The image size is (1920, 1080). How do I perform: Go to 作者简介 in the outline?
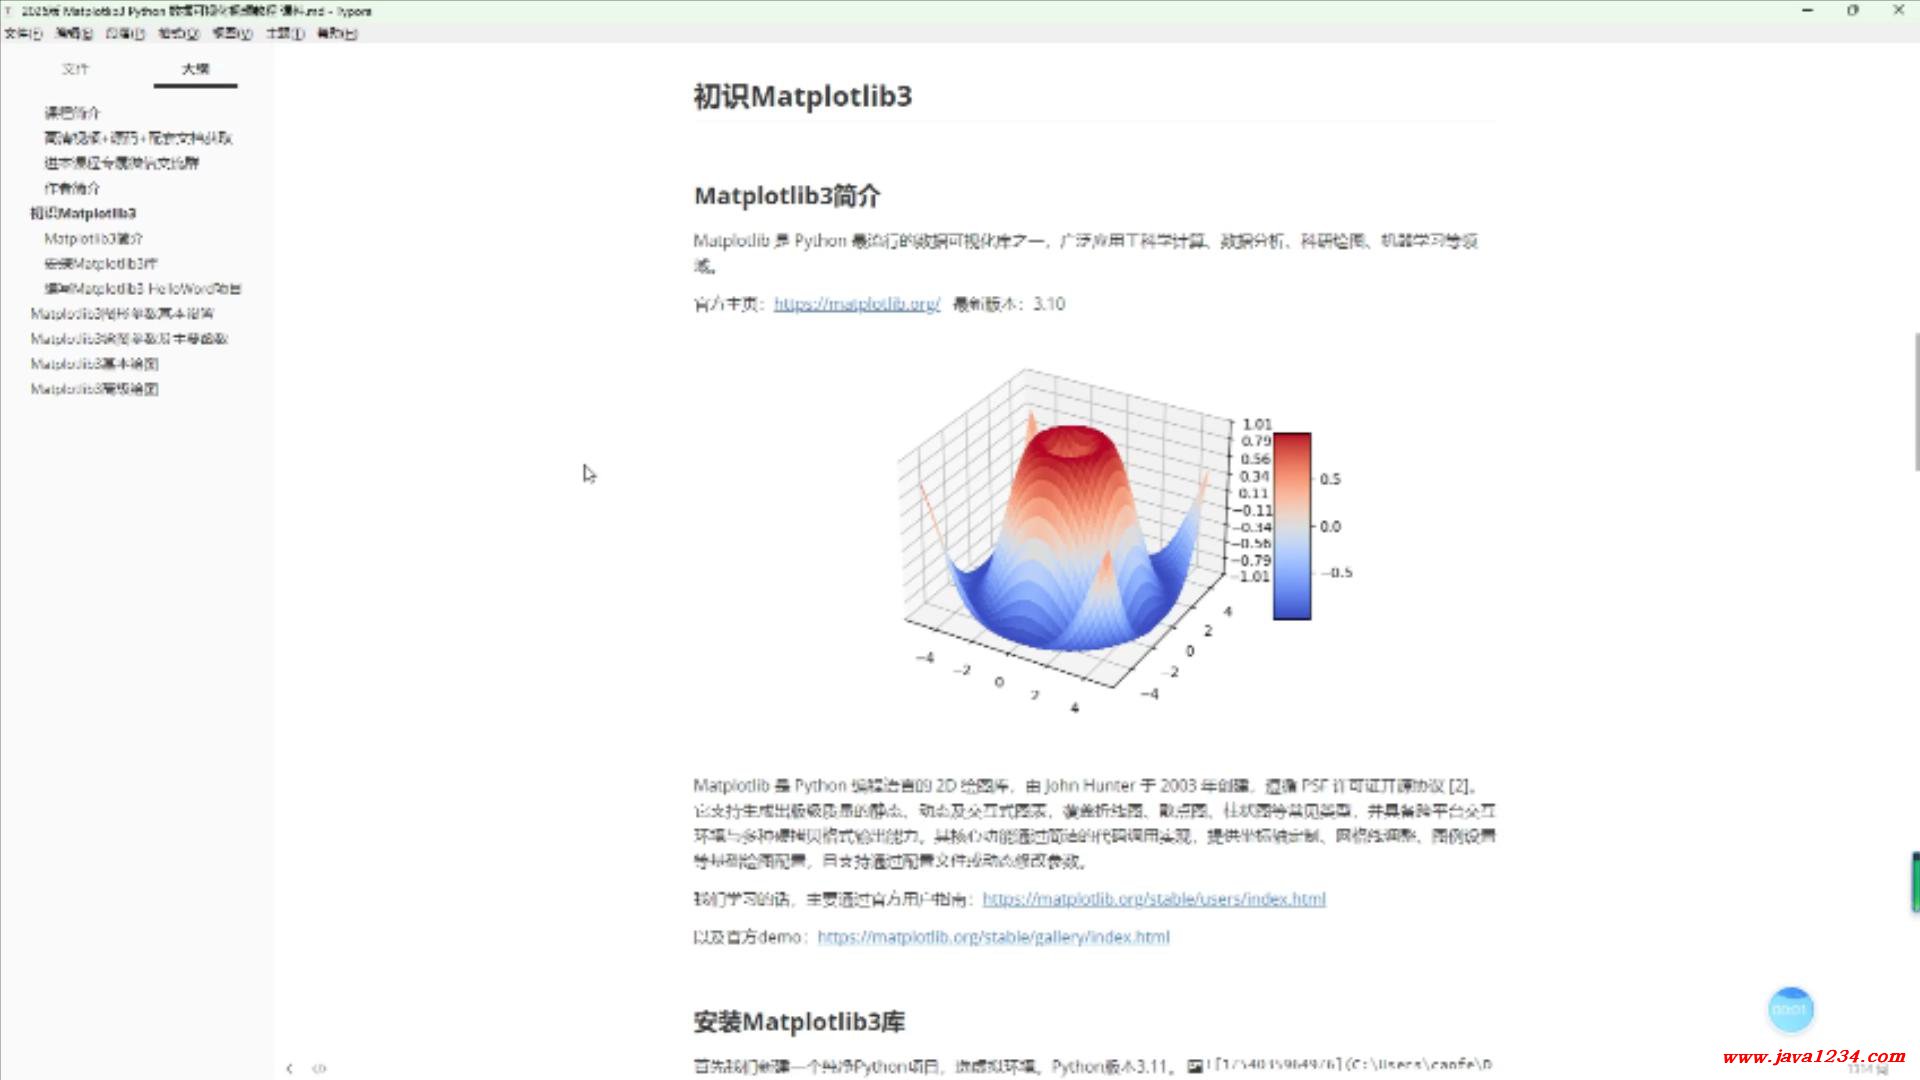[72, 188]
